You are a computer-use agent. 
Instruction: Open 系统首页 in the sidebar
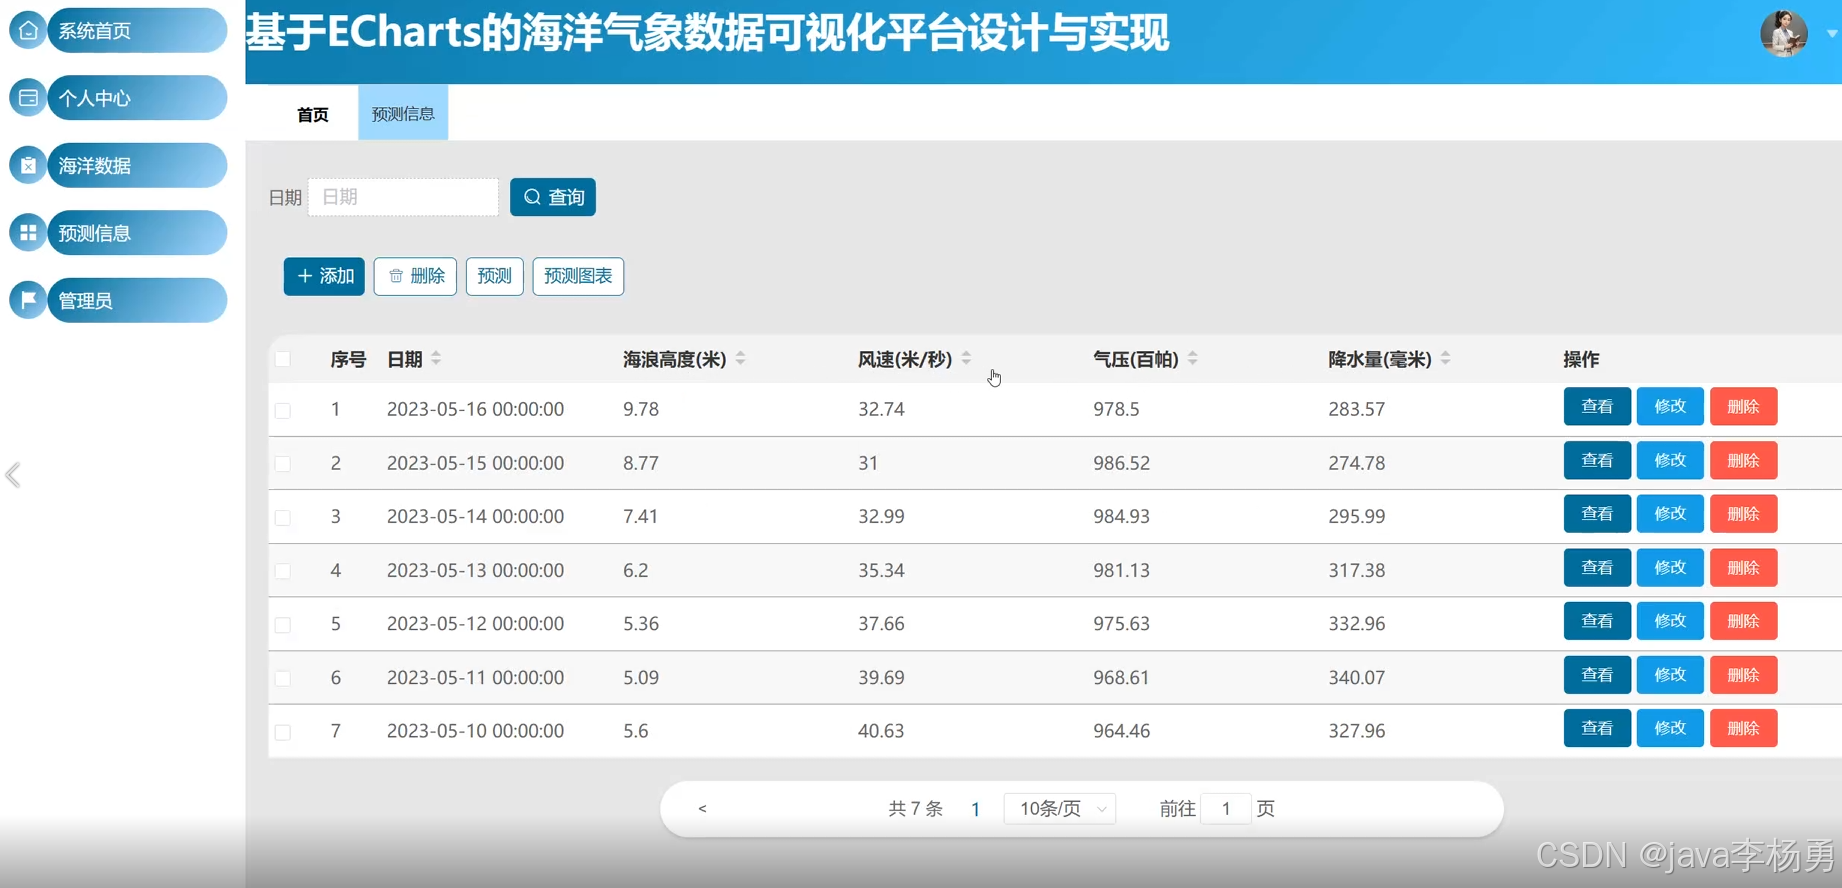(x=137, y=30)
